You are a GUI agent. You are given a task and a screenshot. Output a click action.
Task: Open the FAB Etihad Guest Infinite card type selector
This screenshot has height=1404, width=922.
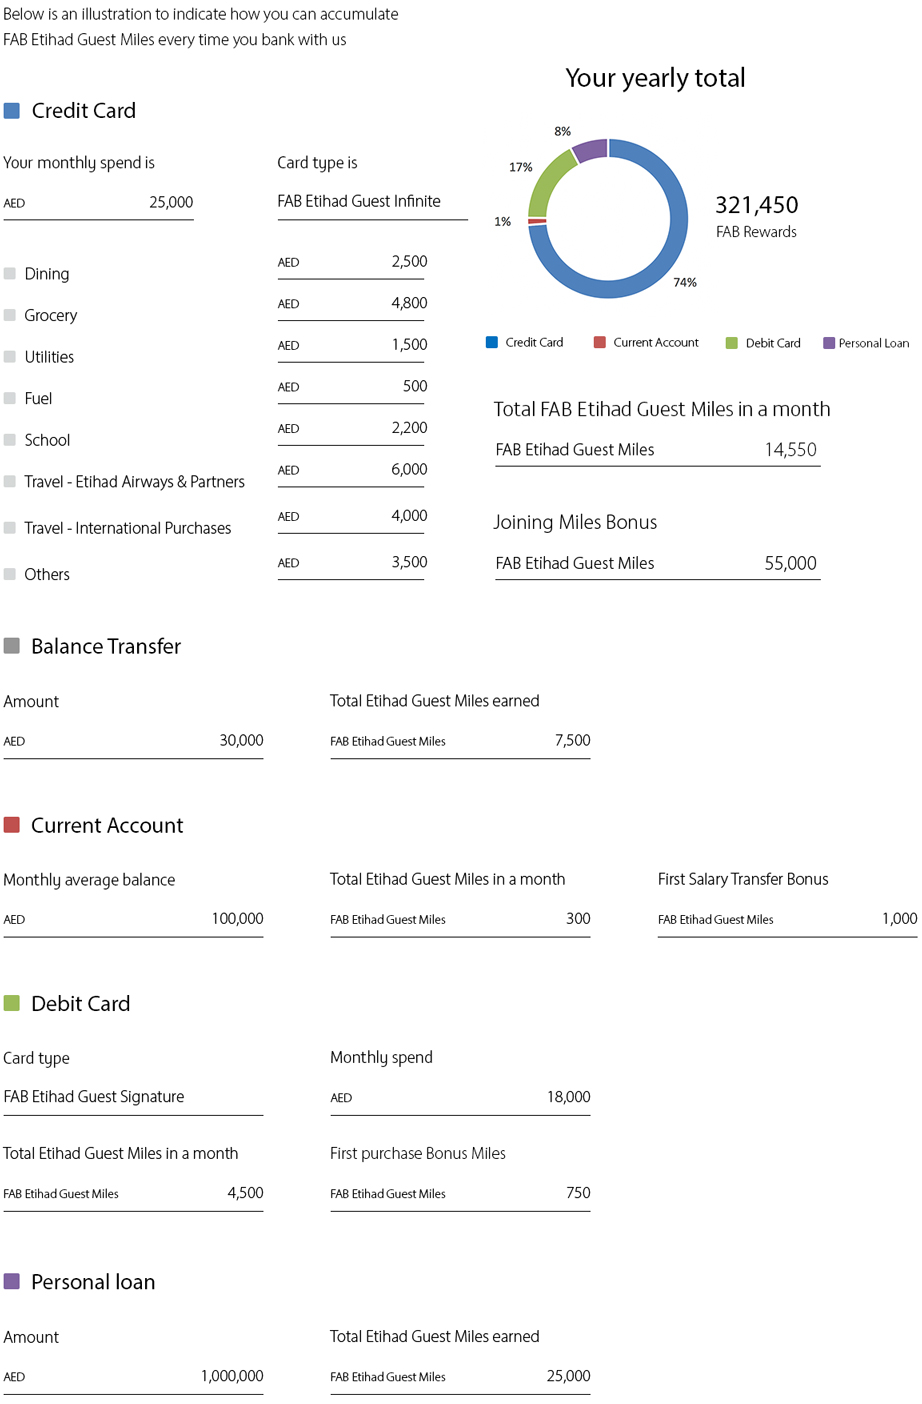pos(372,202)
